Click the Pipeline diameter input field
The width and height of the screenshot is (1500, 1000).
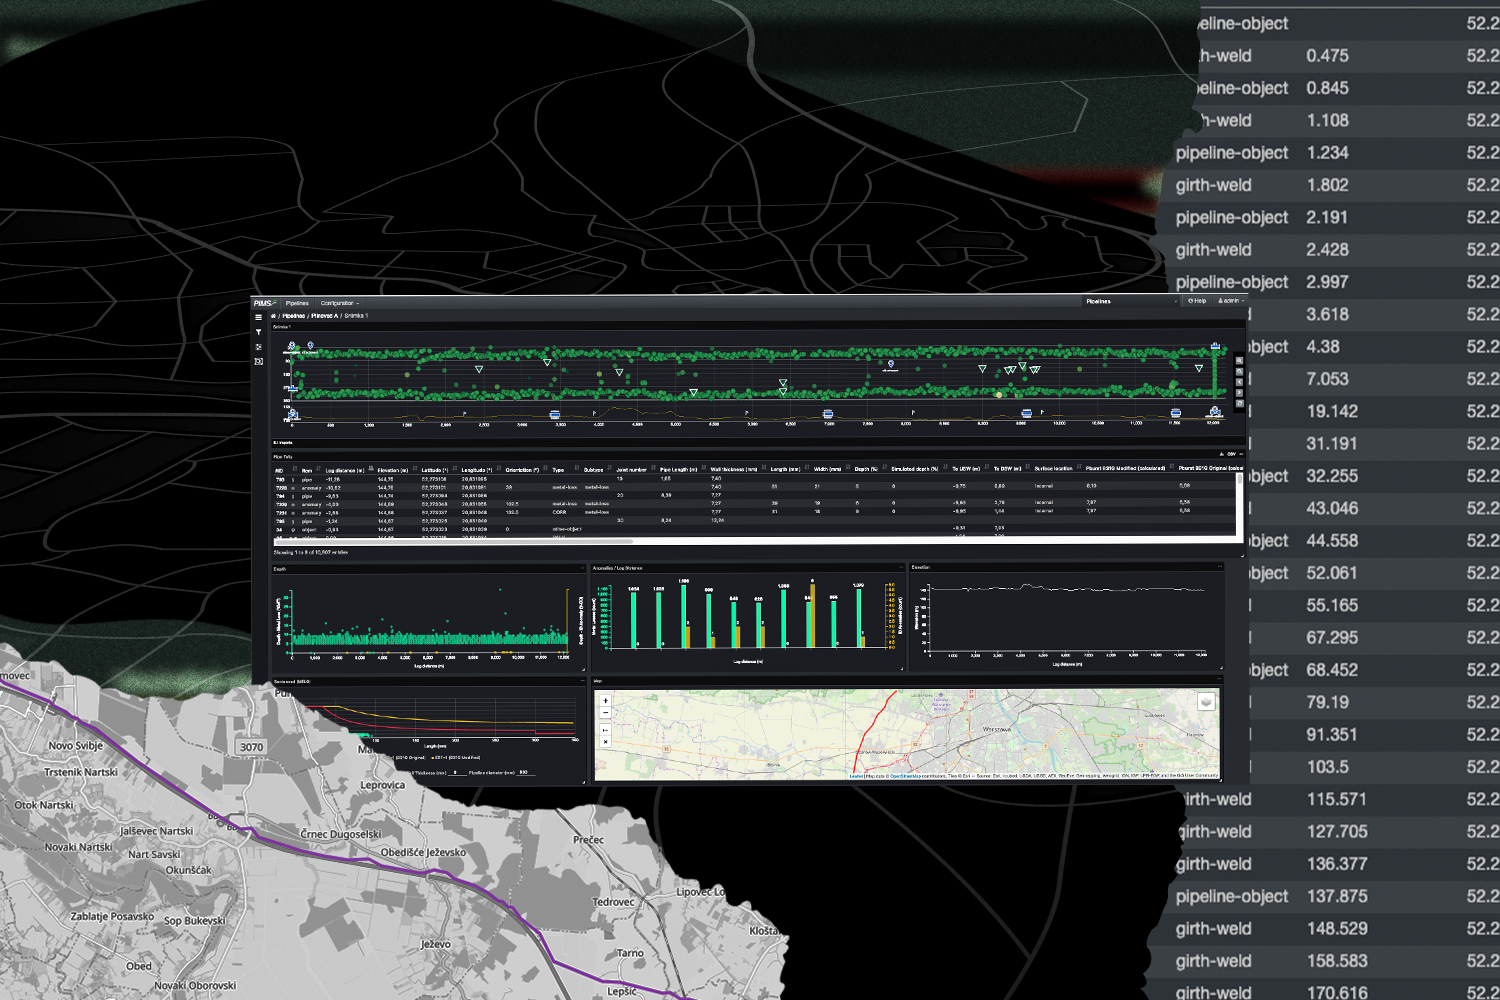tap(527, 773)
